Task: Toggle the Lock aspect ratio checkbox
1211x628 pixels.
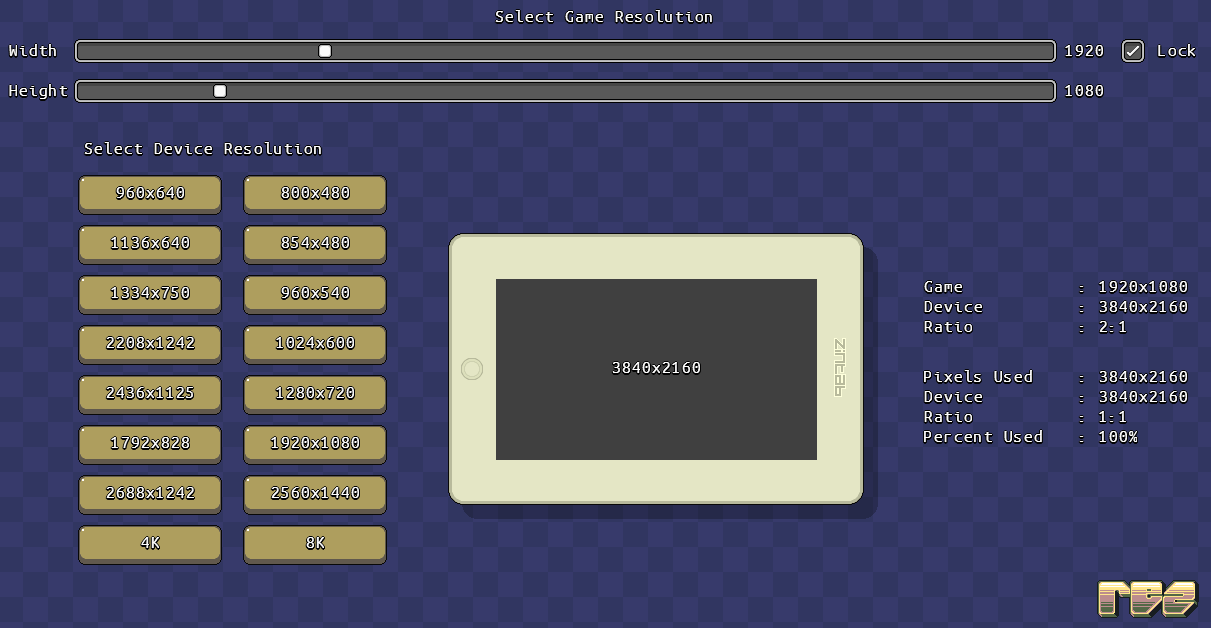Action: point(1132,51)
